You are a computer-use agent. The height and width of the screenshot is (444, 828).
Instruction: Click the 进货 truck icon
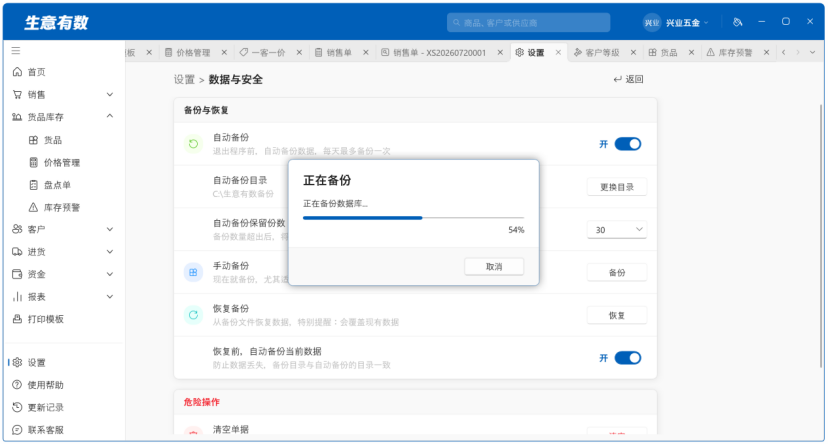point(17,252)
